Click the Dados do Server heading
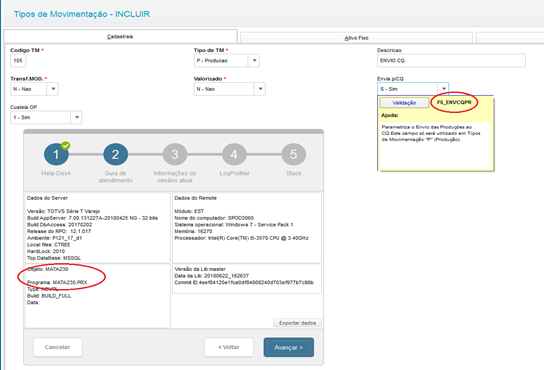The height and width of the screenshot is (370, 544). (x=48, y=198)
